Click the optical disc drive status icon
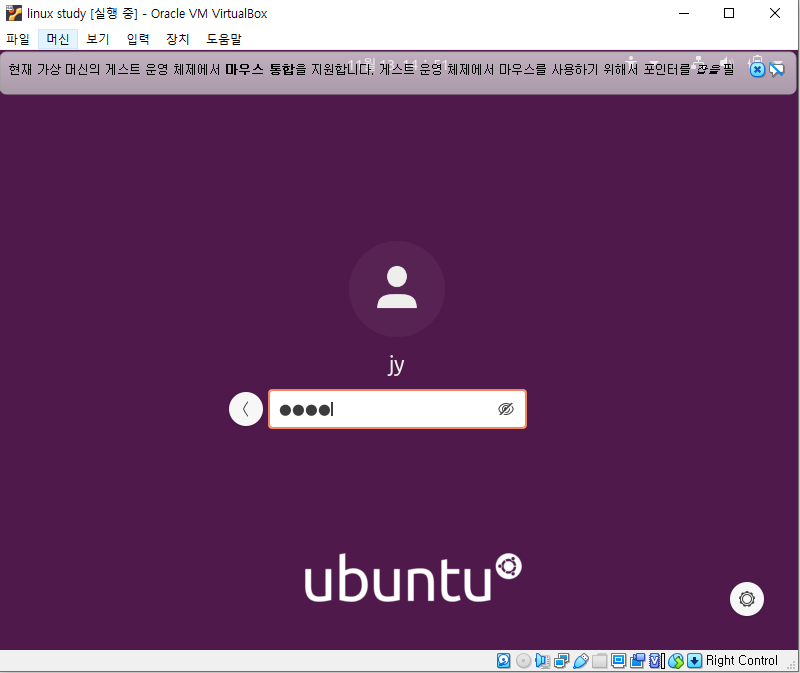The width and height of the screenshot is (800, 673). [x=523, y=661]
